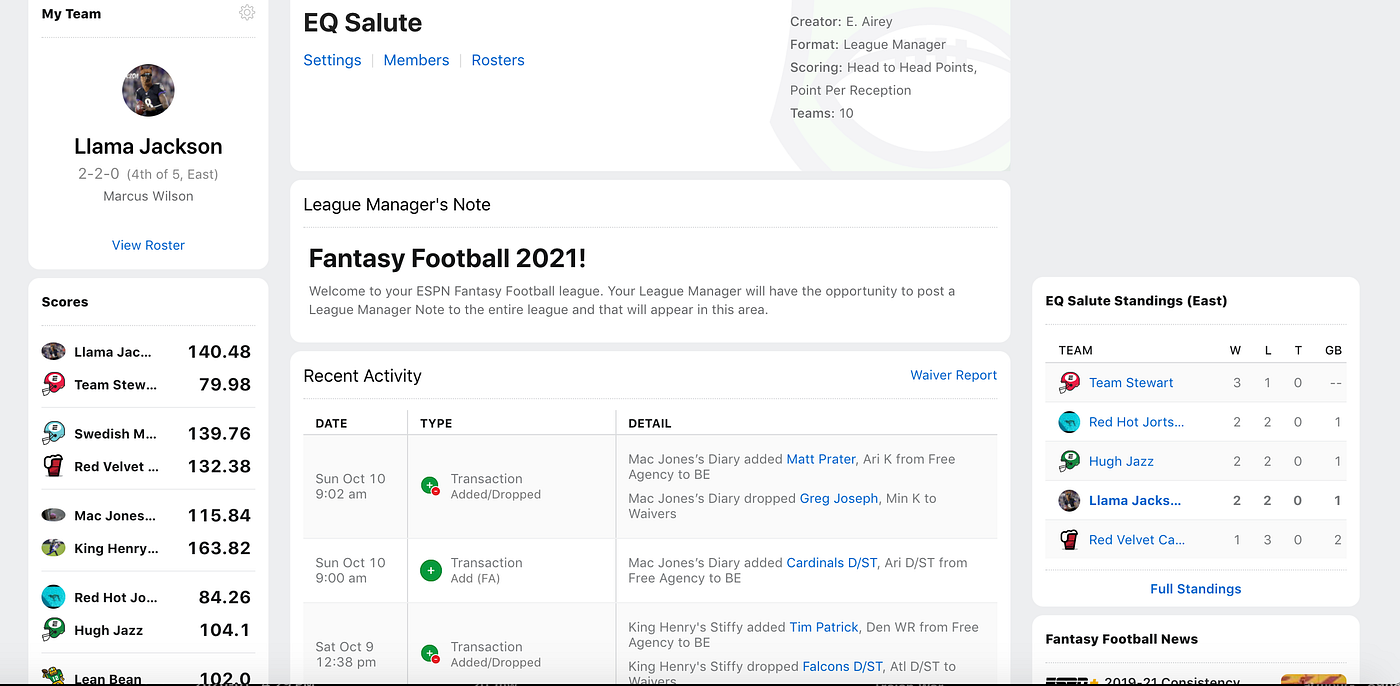1400x686 pixels.
Task: Click Red Velvet logo icon in Scores
Action: click(54, 466)
